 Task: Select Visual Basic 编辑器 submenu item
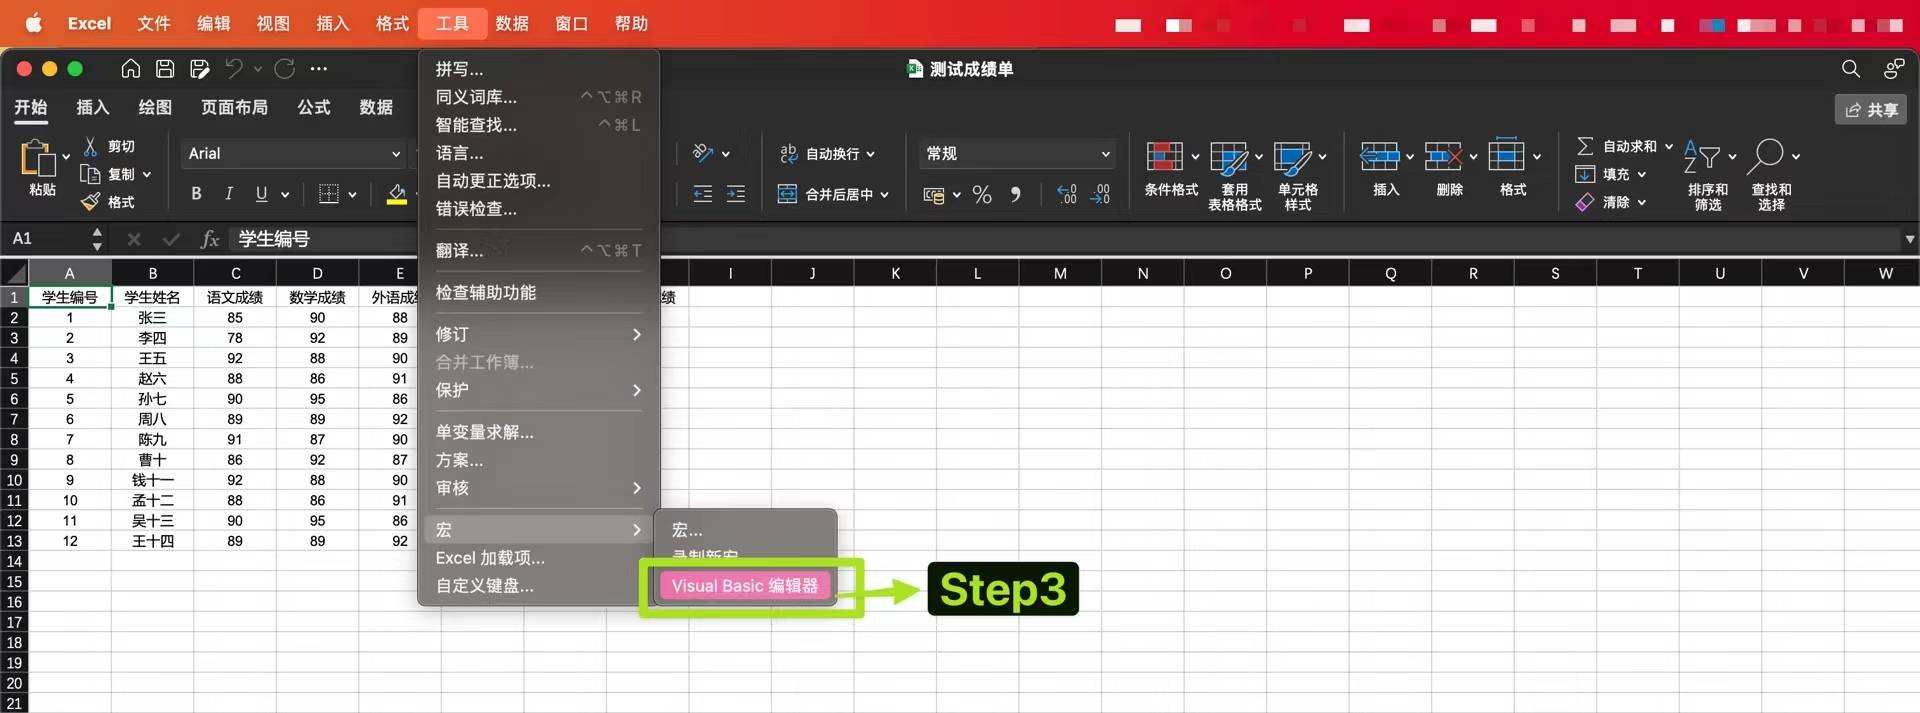pos(745,586)
